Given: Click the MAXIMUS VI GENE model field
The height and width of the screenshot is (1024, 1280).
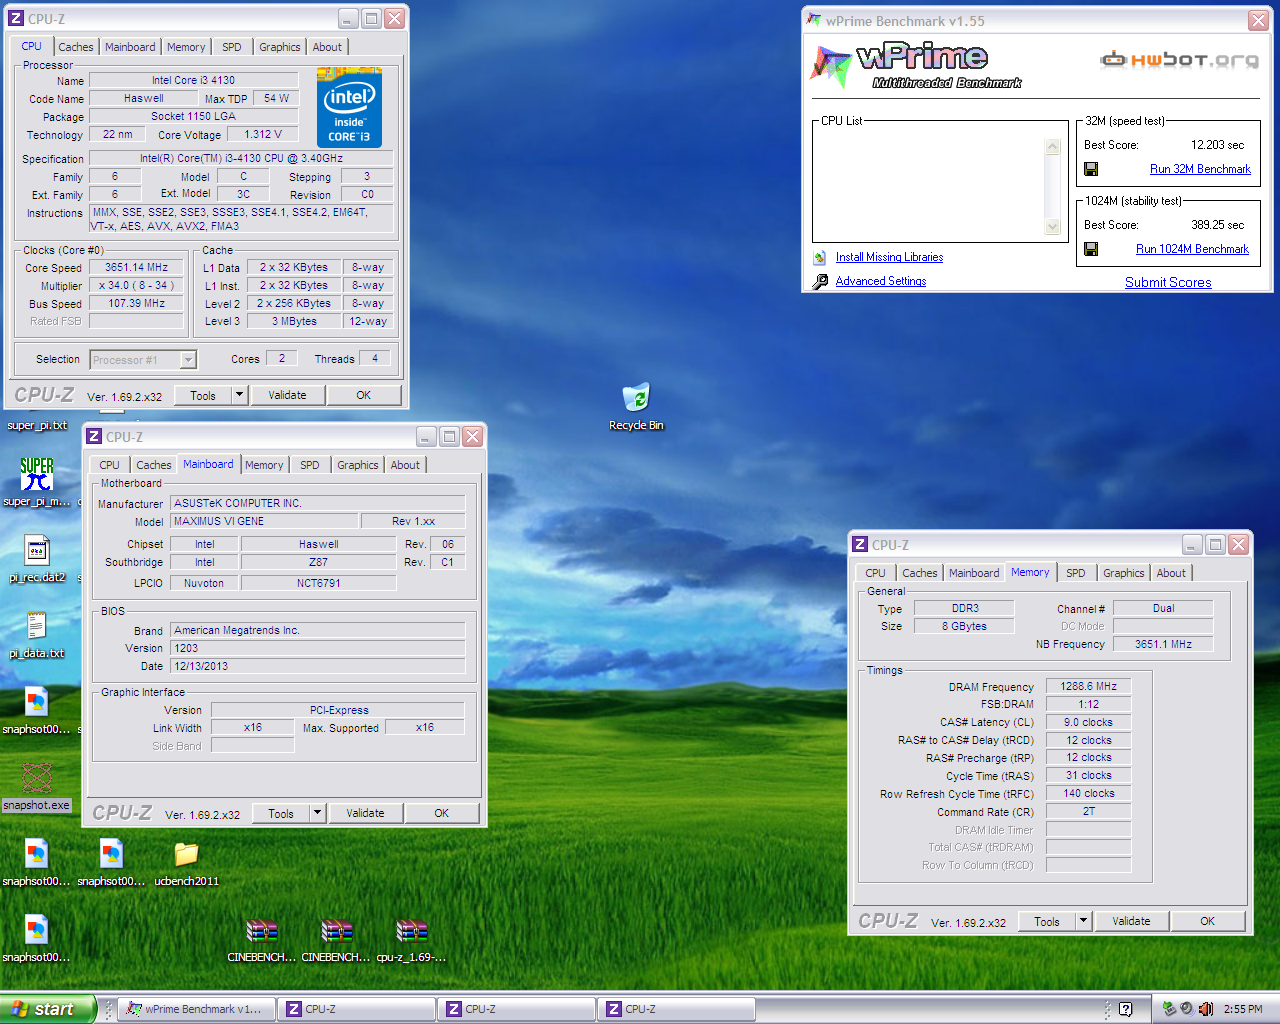Looking at the screenshot, I should [x=265, y=521].
